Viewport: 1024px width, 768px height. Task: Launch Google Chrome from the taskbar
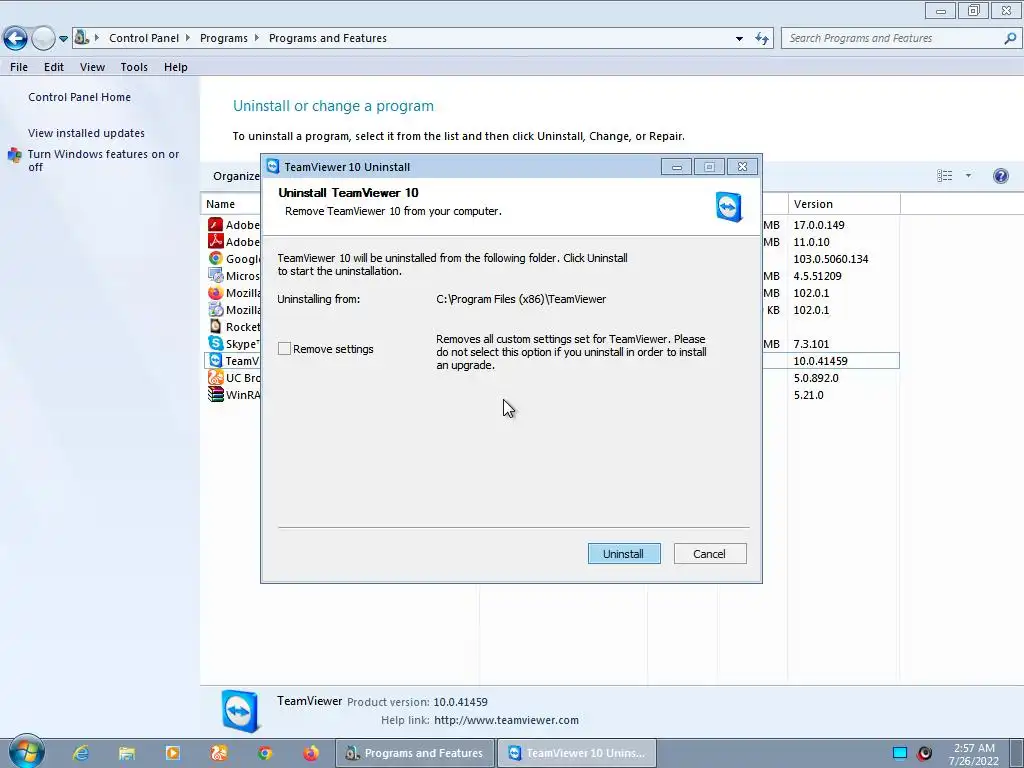point(264,753)
